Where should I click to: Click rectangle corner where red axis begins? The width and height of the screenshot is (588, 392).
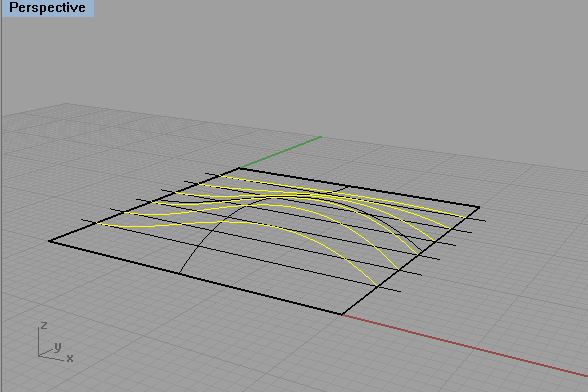342,314
